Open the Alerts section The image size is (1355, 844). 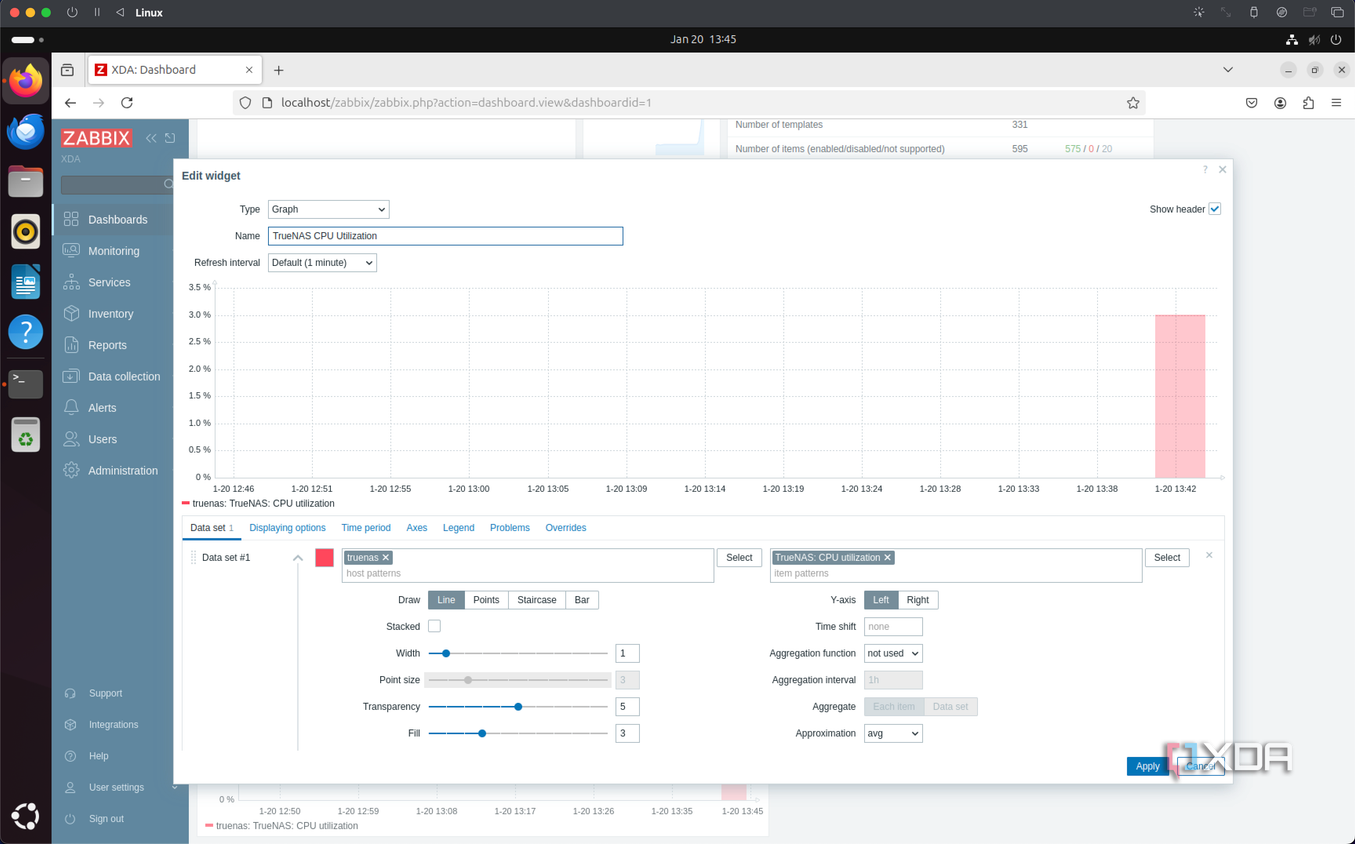(x=102, y=408)
